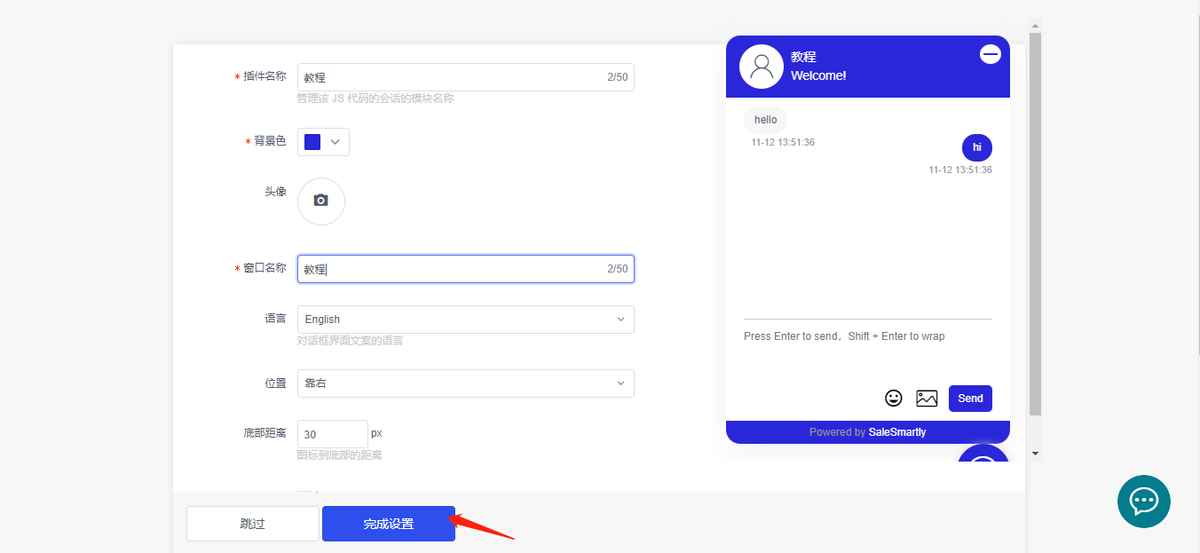This screenshot has height=553, width=1200.
Task: Attach an image in chat preview
Action: coord(927,398)
